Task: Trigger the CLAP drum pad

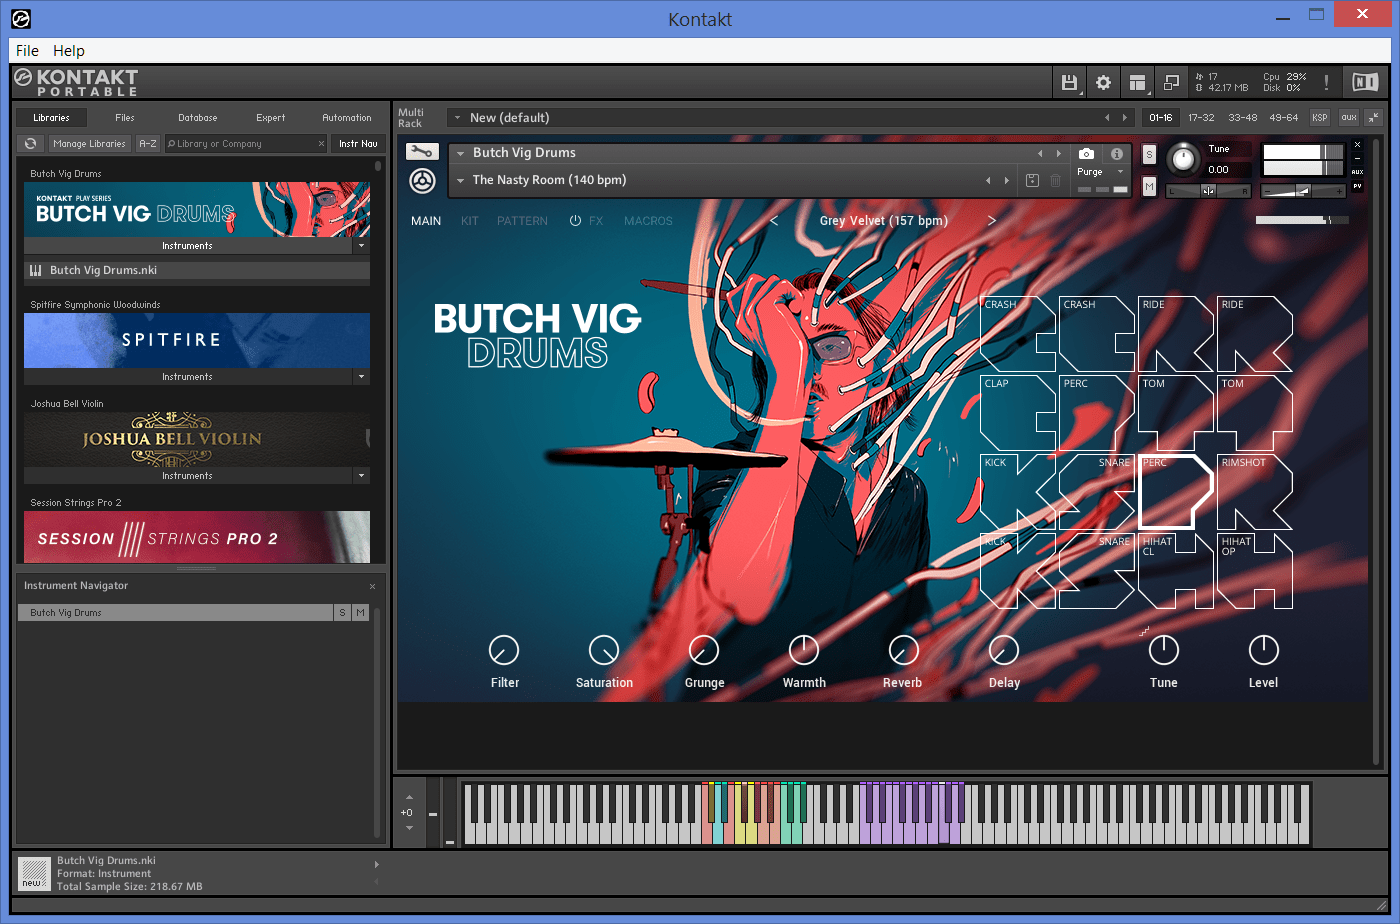Action: [1018, 412]
